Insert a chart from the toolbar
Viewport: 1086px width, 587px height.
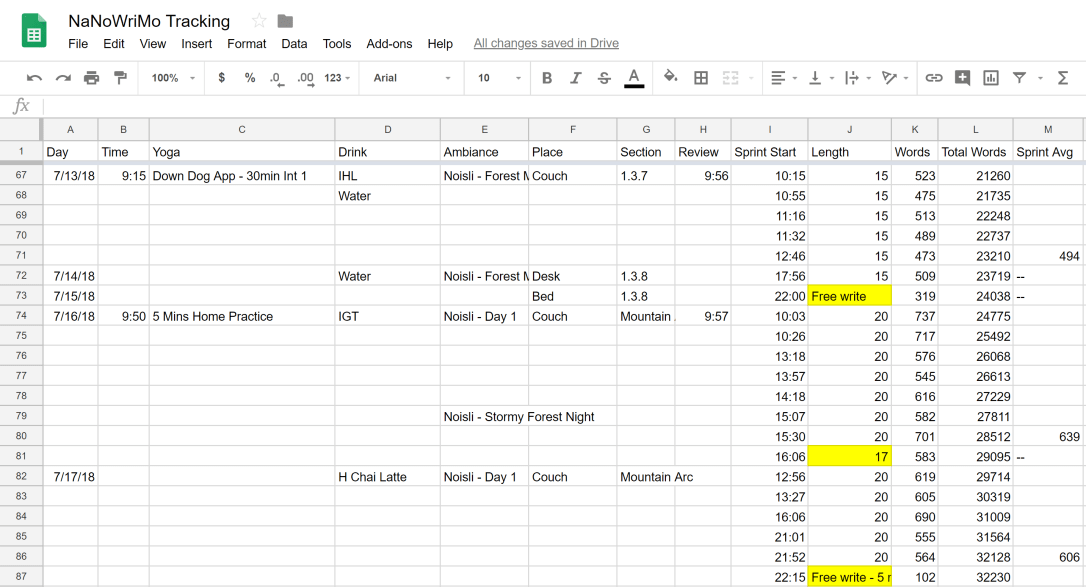coord(991,78)
